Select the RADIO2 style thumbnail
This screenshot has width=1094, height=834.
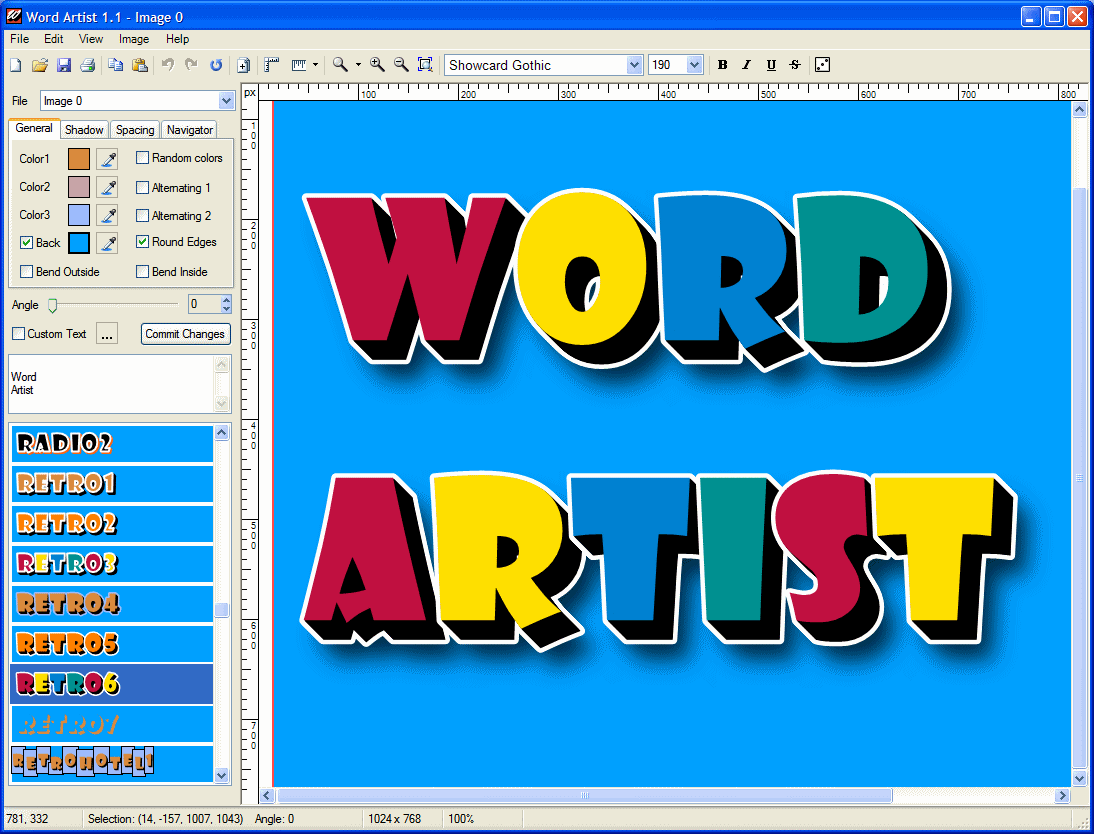point(112,444)
